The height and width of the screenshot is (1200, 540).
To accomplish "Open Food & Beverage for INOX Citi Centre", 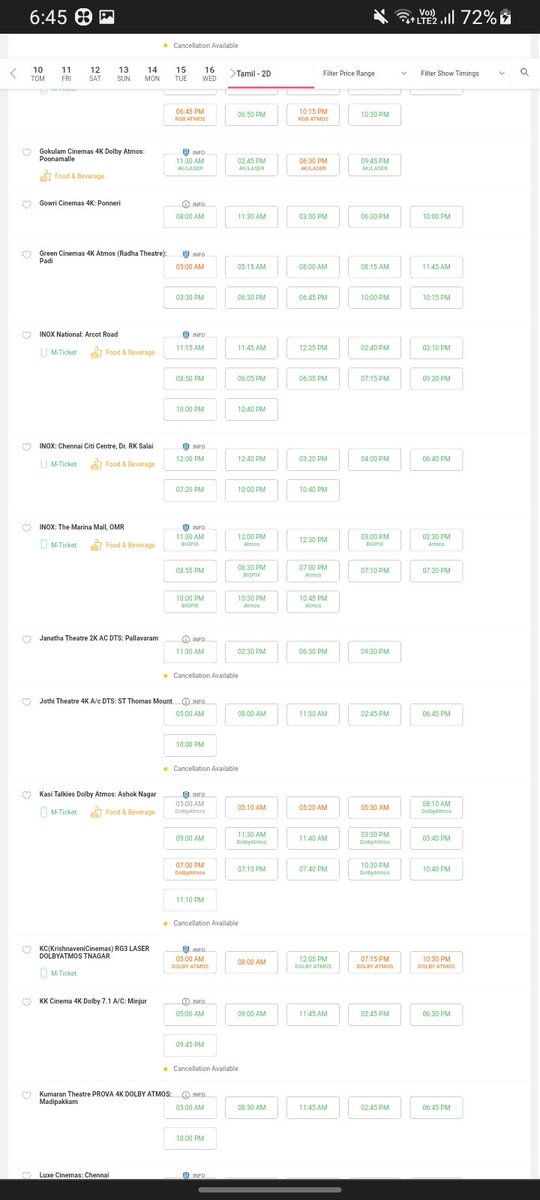I will click(x=123, y=464).
